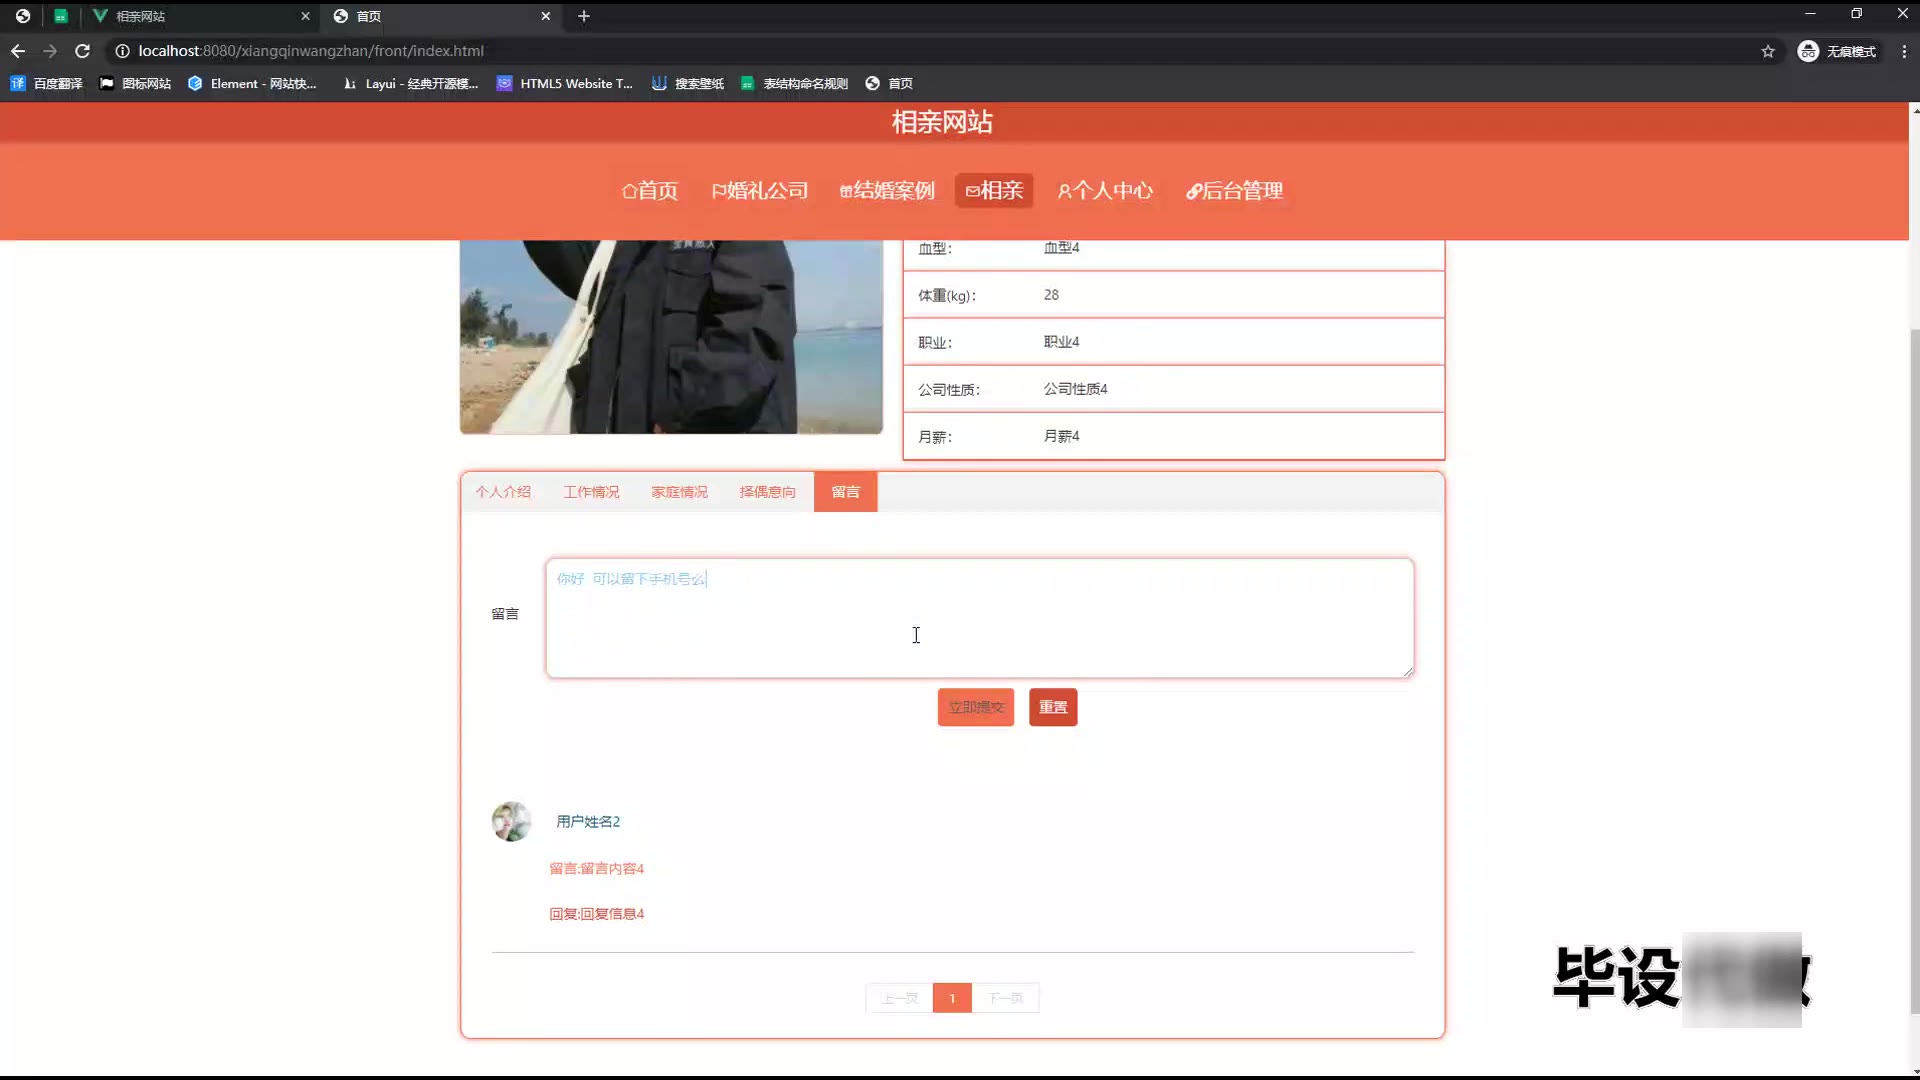Screen dimensions: 1920x1080
Task: Switch to 个人介绍 tab
Action: point(503,492)
